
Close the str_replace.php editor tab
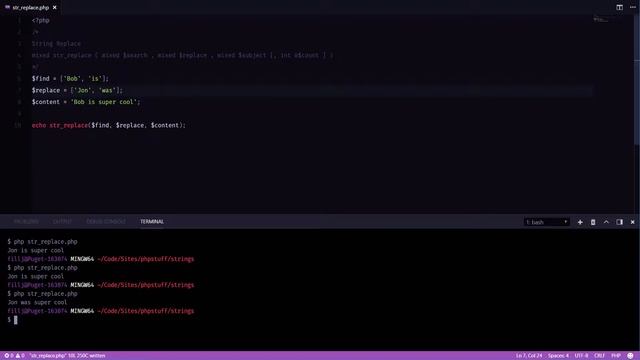pyautogui.click(x=54, y=7)
